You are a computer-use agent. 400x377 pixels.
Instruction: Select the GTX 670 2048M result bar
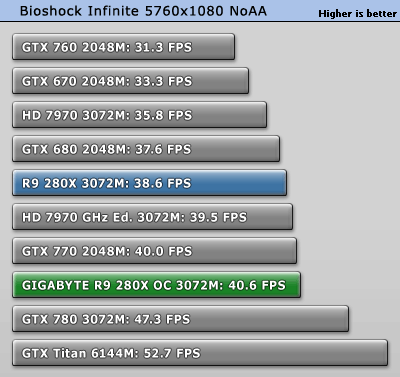[x=131, y=81]
